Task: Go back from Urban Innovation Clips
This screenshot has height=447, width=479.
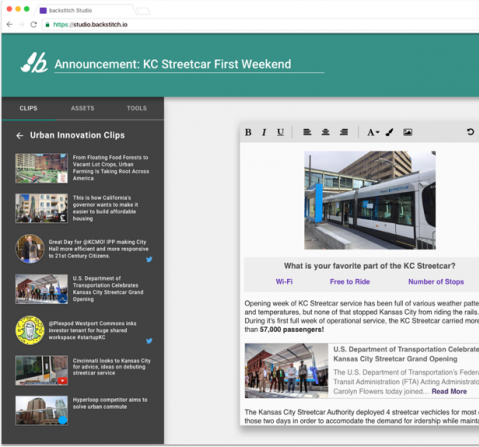Action: [20, 135]
